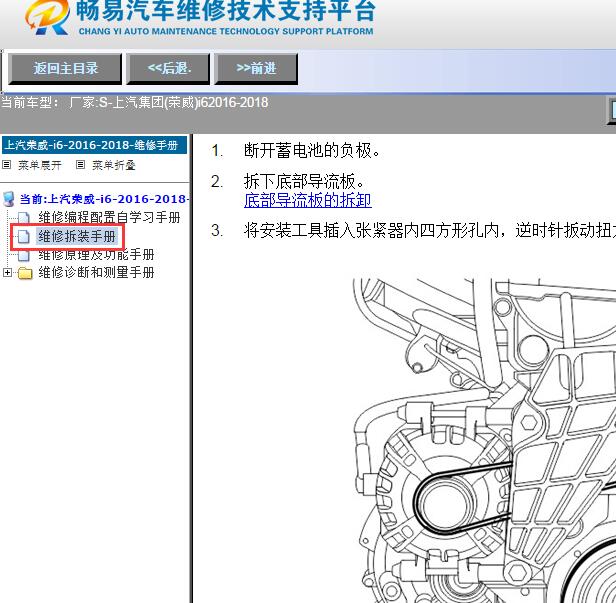
Task: Click the 维修拆装手册 document icon
Action: tap(24, 236)
